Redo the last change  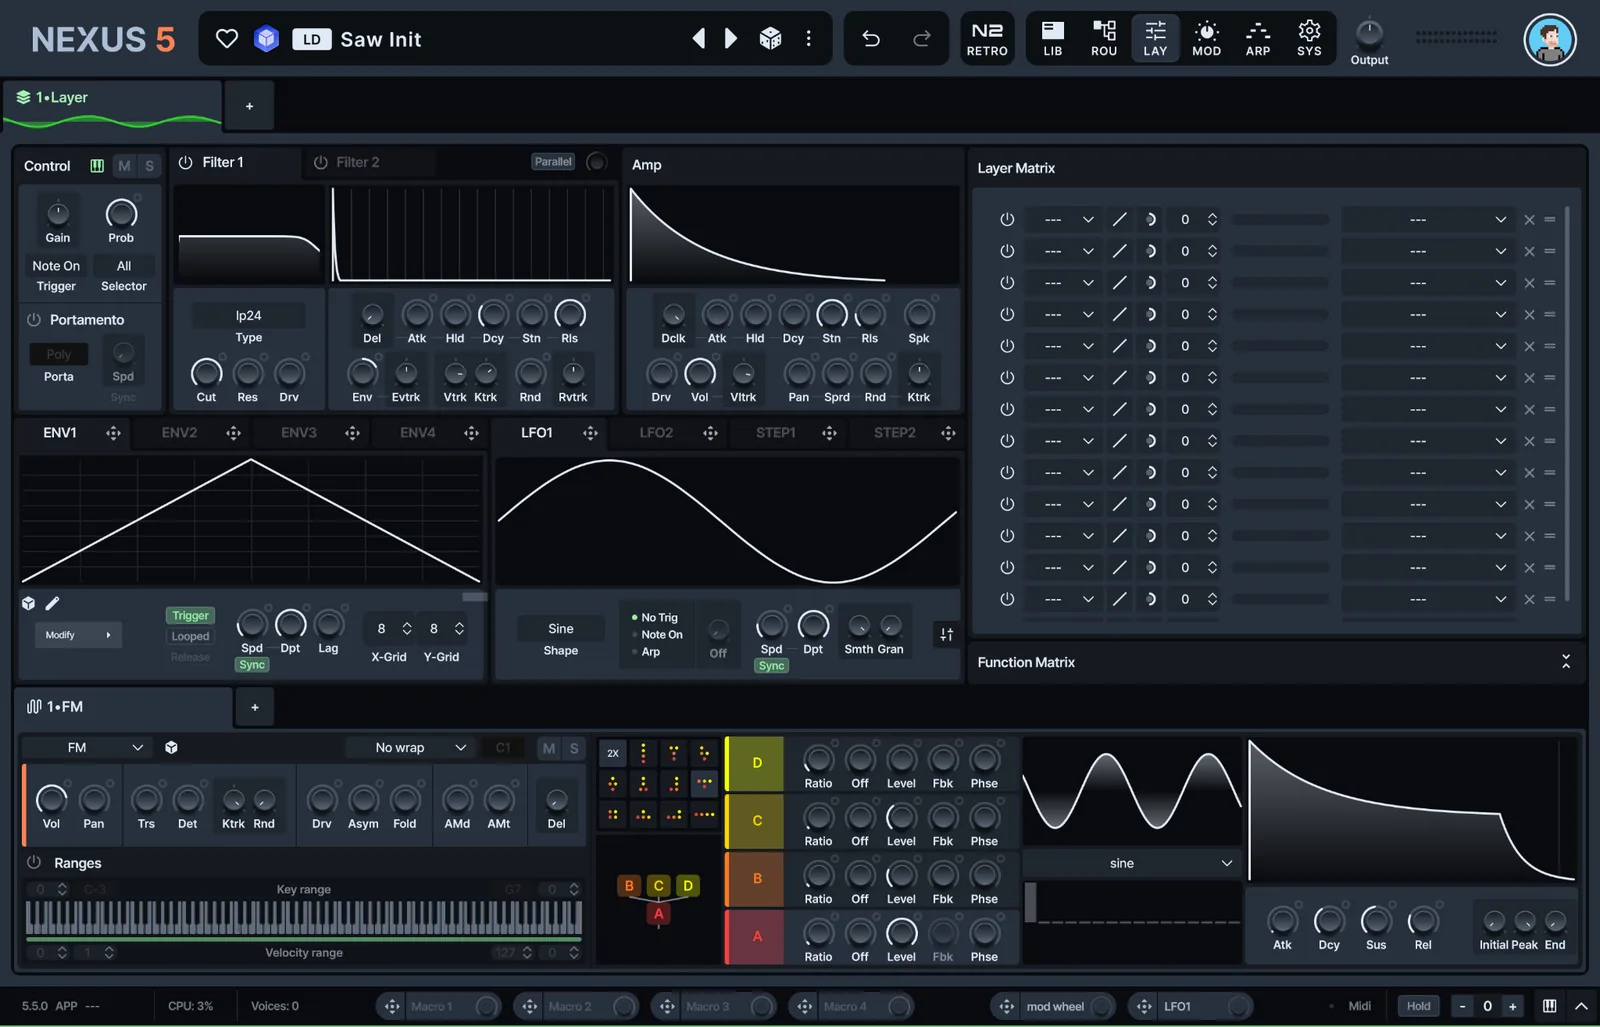coord(921,39)
